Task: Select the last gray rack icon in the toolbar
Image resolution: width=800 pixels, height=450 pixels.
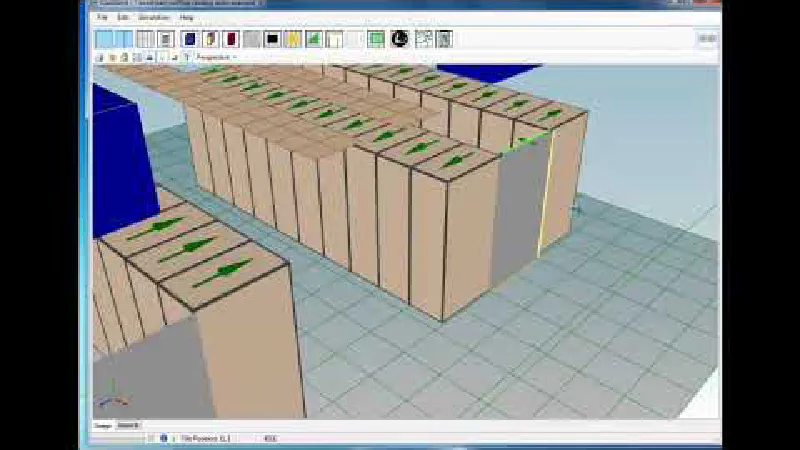Action: tap(444, 39)
